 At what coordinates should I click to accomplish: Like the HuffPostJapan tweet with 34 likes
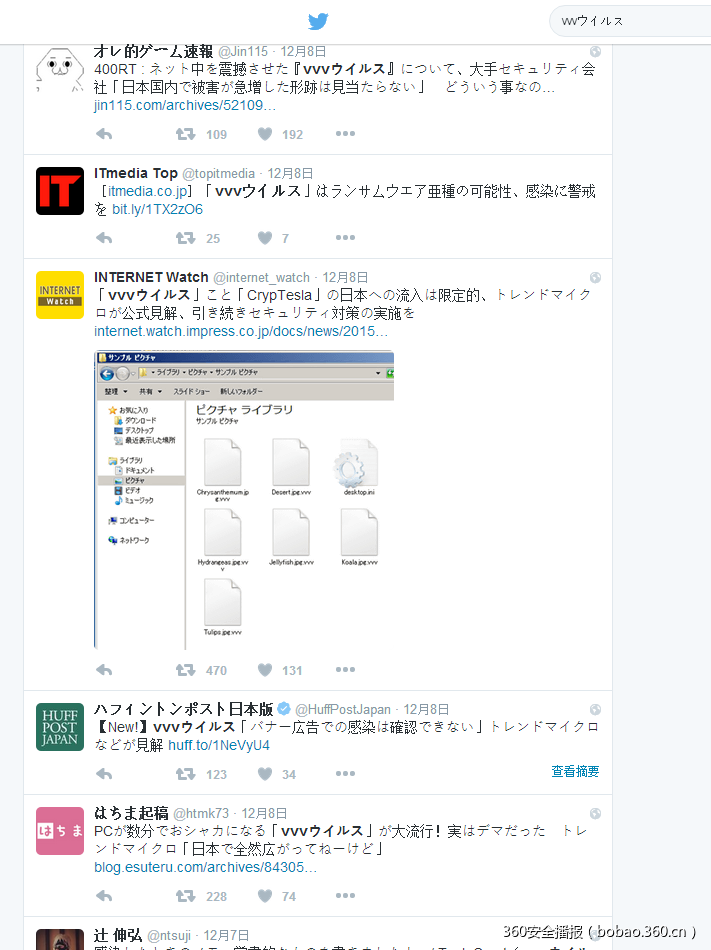tap(265, 774)
